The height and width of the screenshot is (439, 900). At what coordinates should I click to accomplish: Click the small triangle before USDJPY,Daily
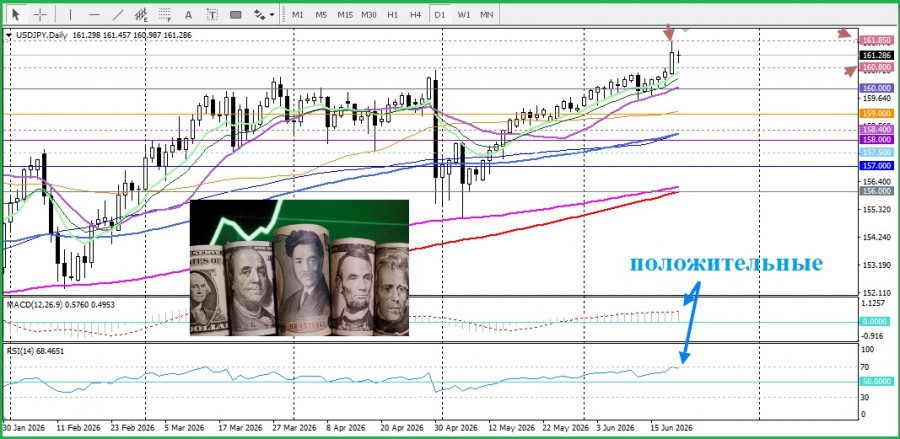click(x=8, y=36)
